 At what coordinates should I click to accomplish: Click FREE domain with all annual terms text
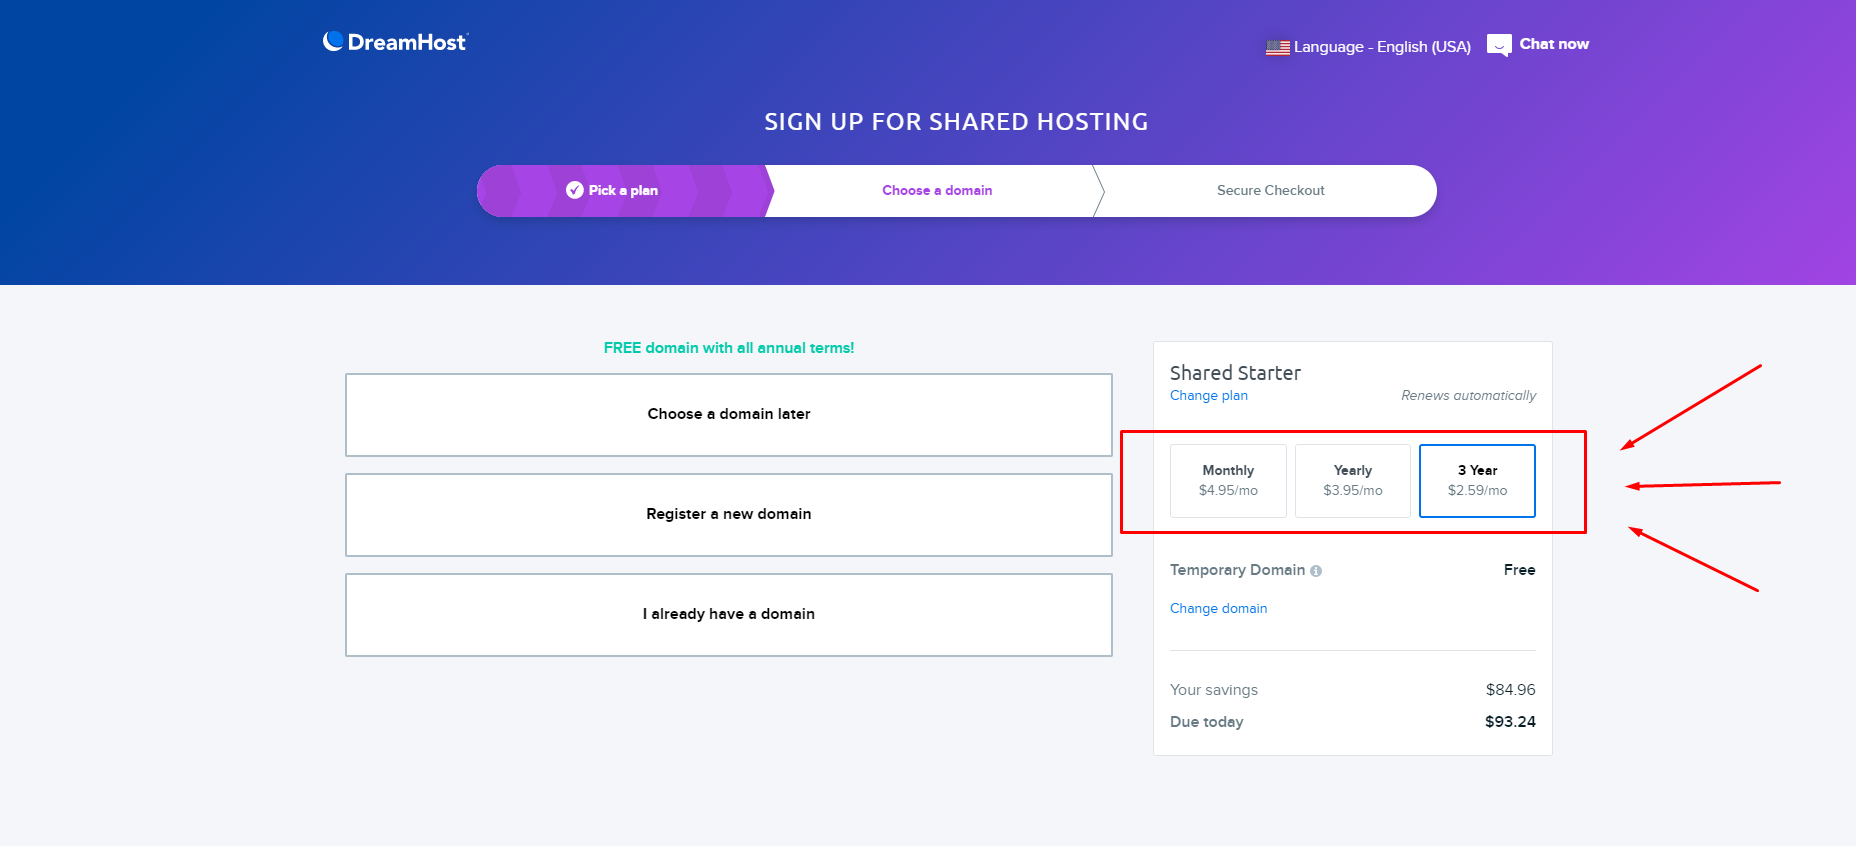click(x=729, y=348)
